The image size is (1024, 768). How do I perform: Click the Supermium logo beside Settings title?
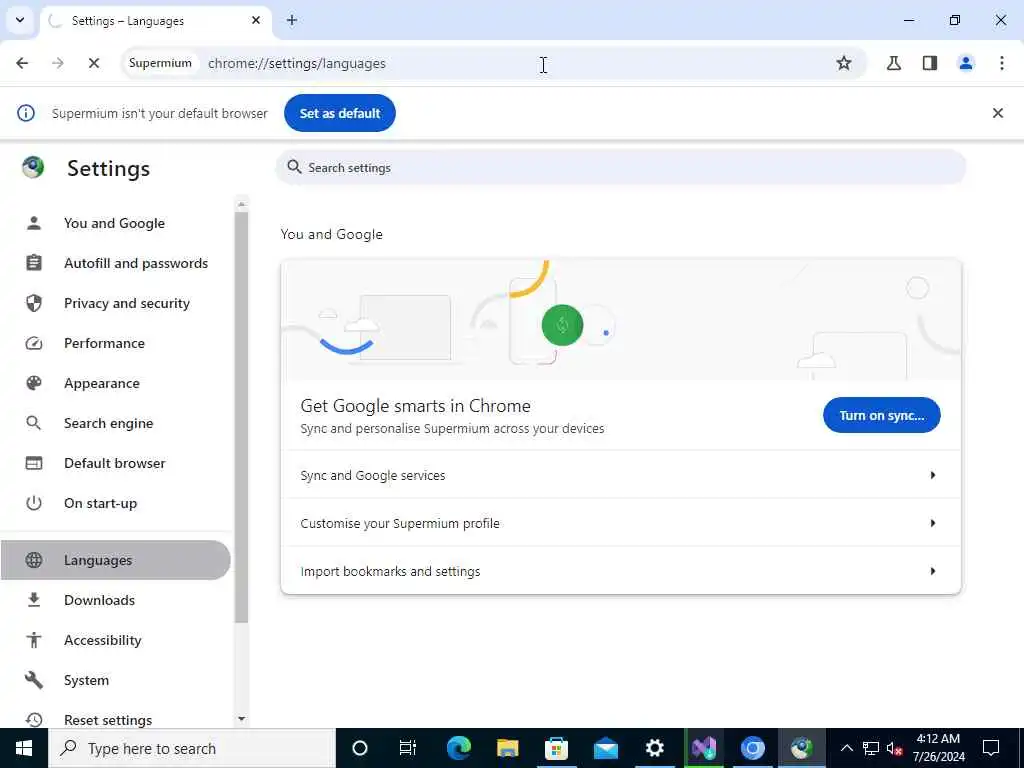33,168
